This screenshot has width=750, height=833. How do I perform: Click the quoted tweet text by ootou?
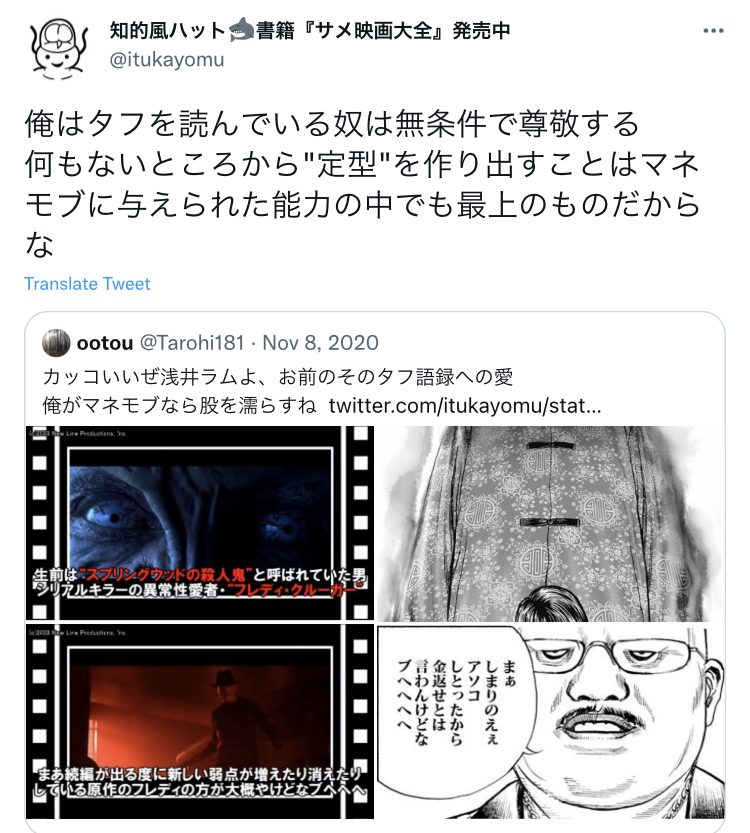click(321, 391)
